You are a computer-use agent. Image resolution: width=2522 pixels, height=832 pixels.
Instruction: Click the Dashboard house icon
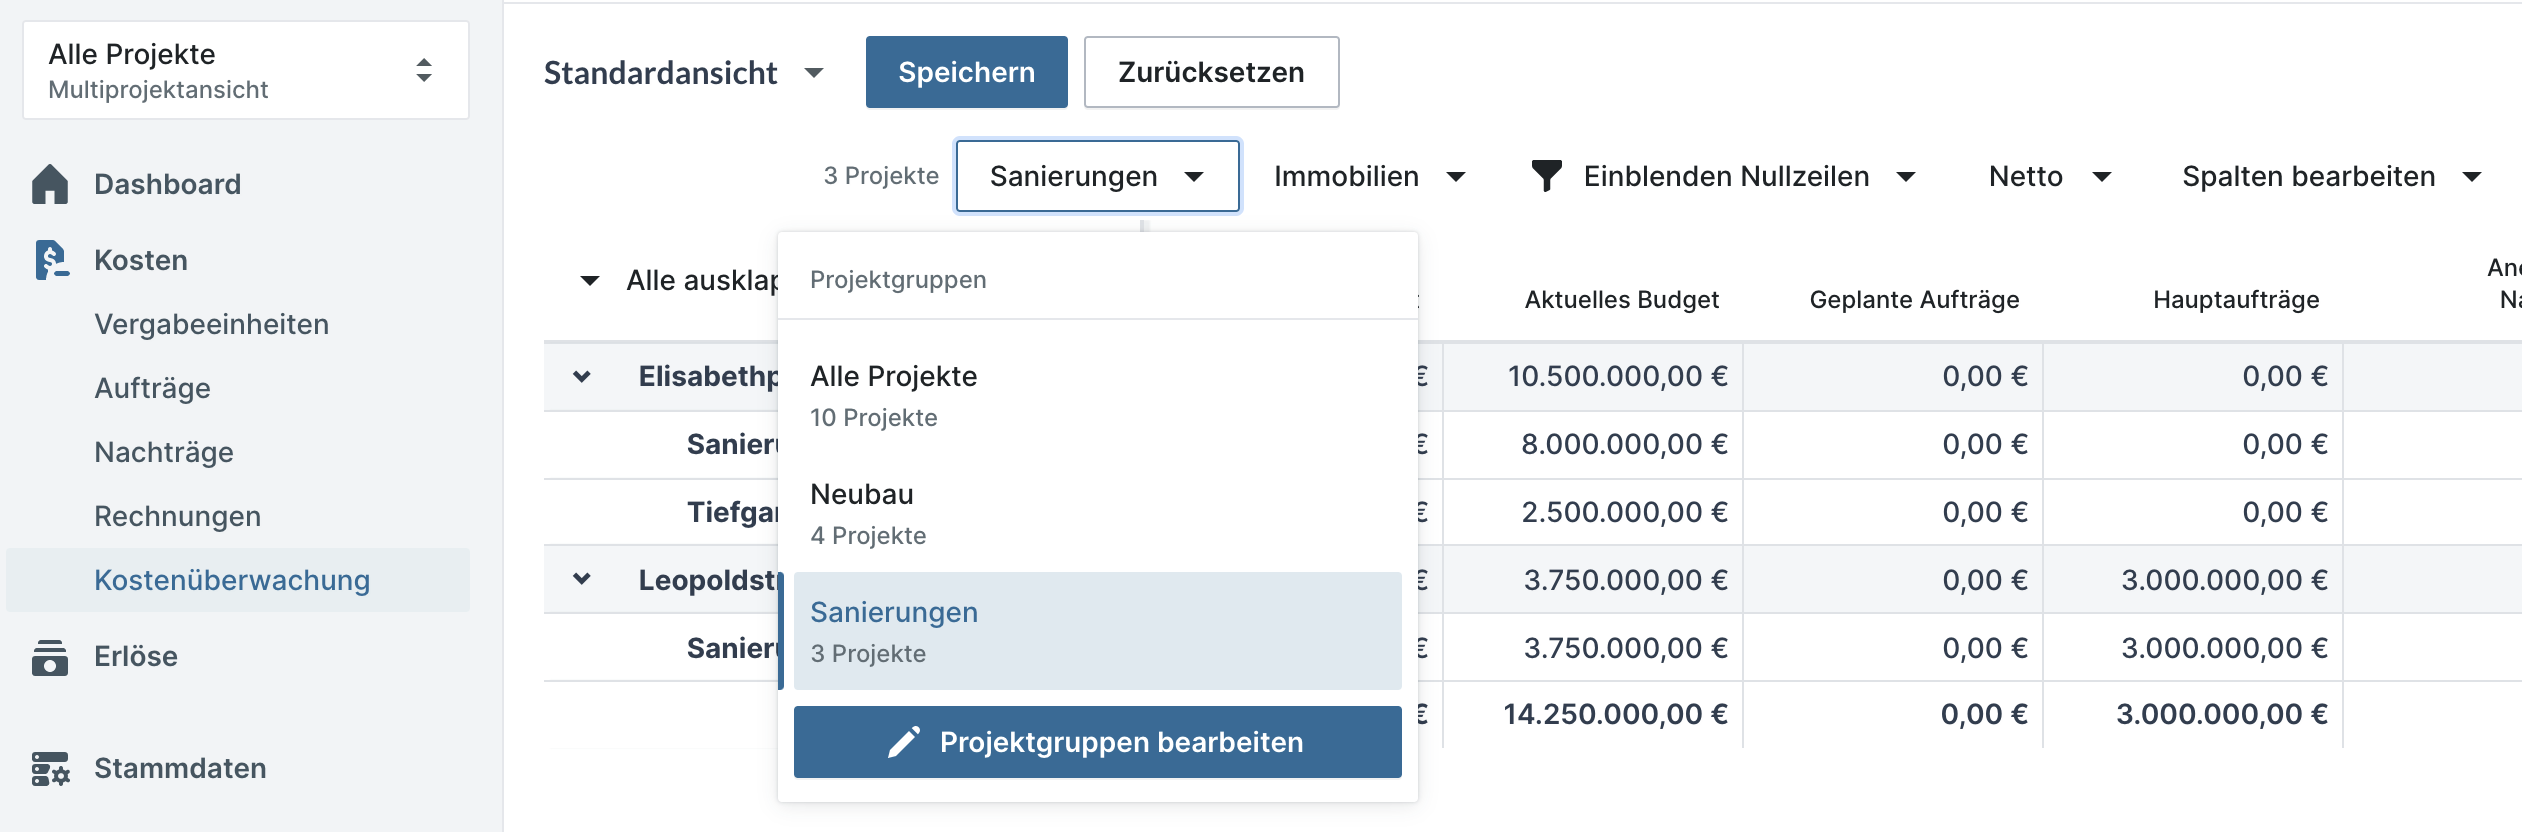[50, 184]
